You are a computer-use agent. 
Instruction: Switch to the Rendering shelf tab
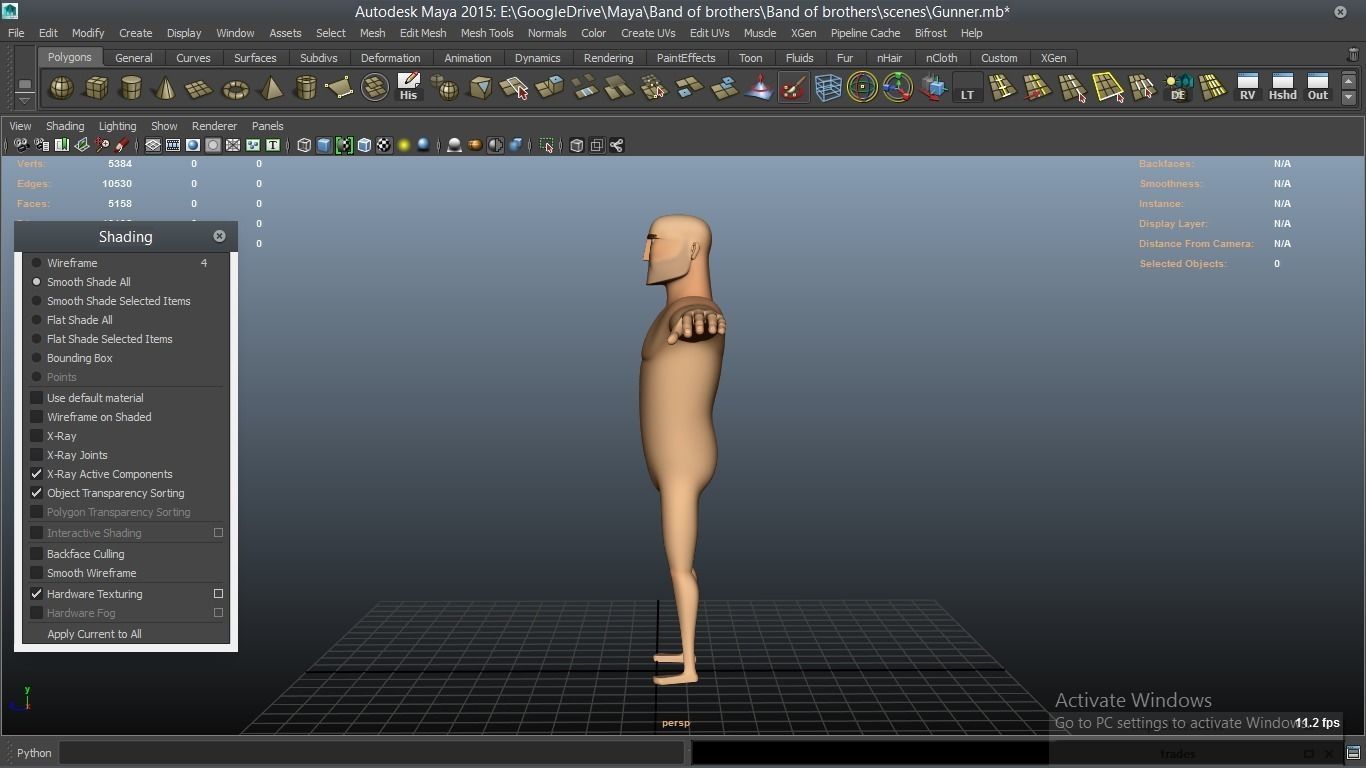tap(608, 58)
